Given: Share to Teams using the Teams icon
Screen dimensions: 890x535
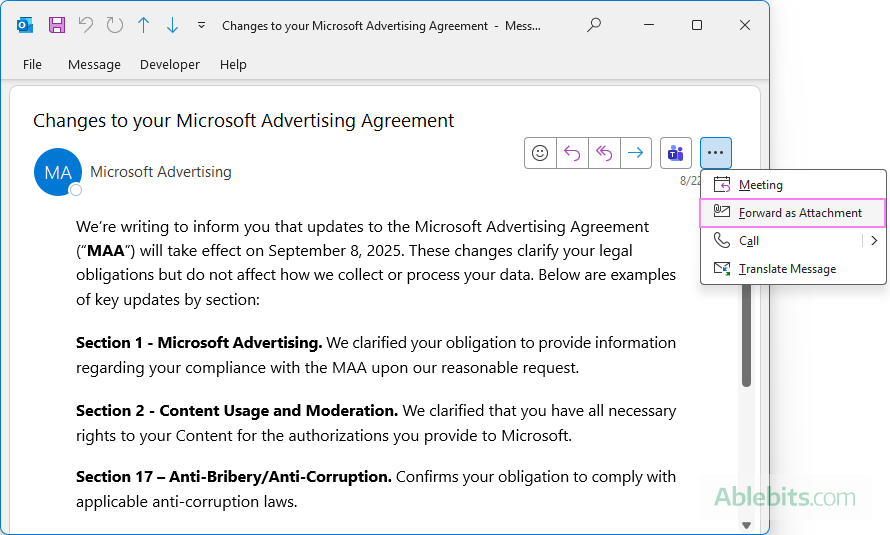Looking at the screenshot, I should 675,153.
